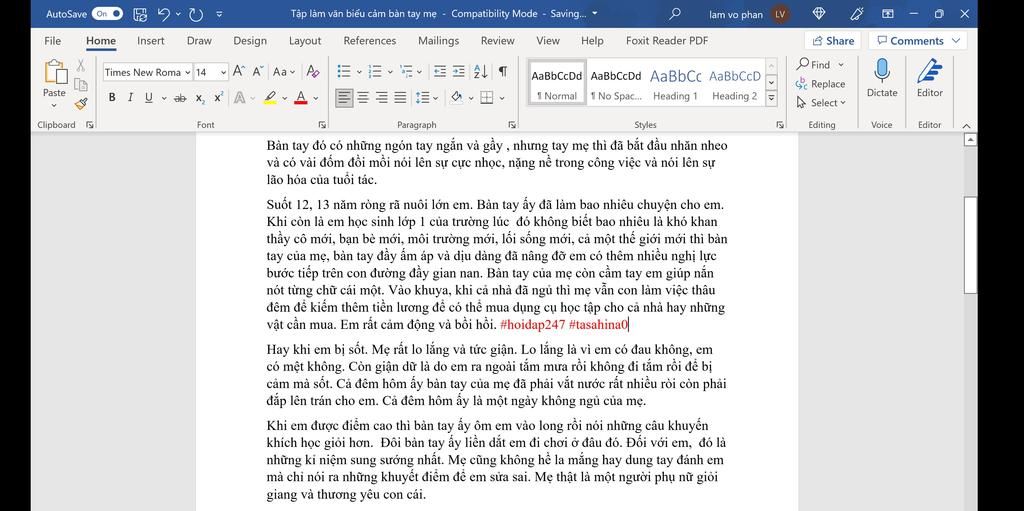1024x511 pixels.
Task: Click the Multilevel List icon
Action: coord(407,71)
